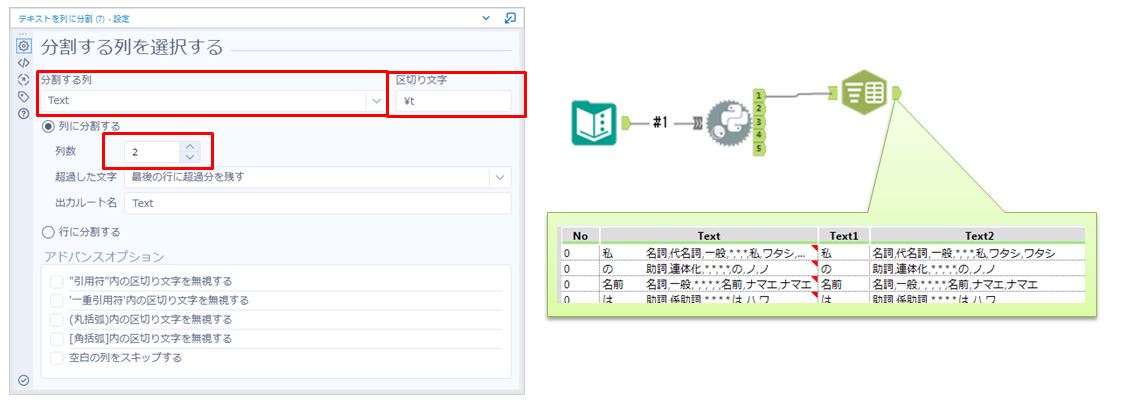Click the Text2 column header in results
The width and height of the screenshot is (1125, 406).
[x=976, y=236]
